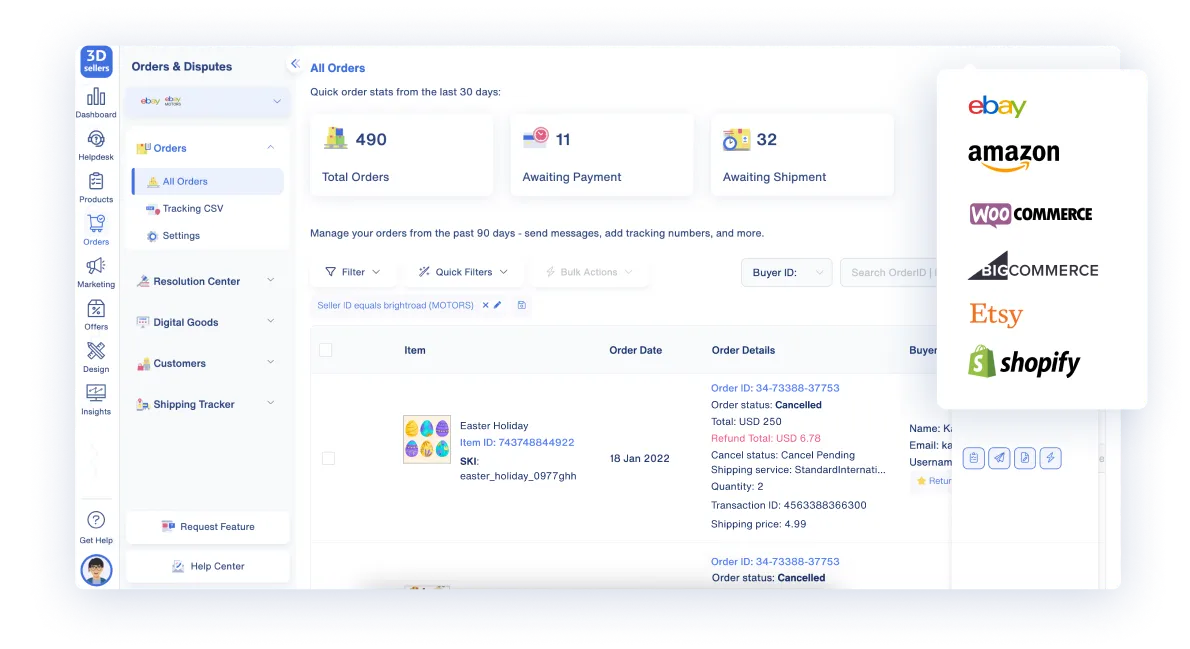Open the Easter Holiday product thumbnail
Screen dimensions: 1190x649
click(427, 439)
